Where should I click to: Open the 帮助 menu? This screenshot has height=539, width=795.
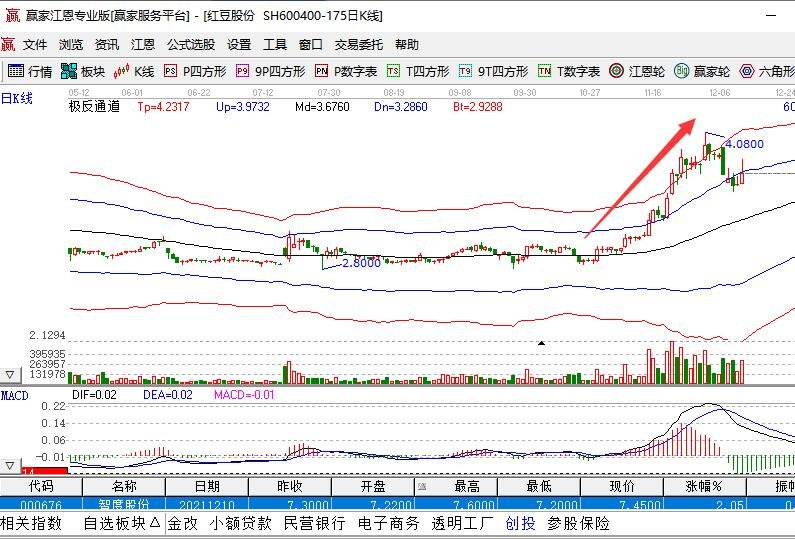coord(407,45)
